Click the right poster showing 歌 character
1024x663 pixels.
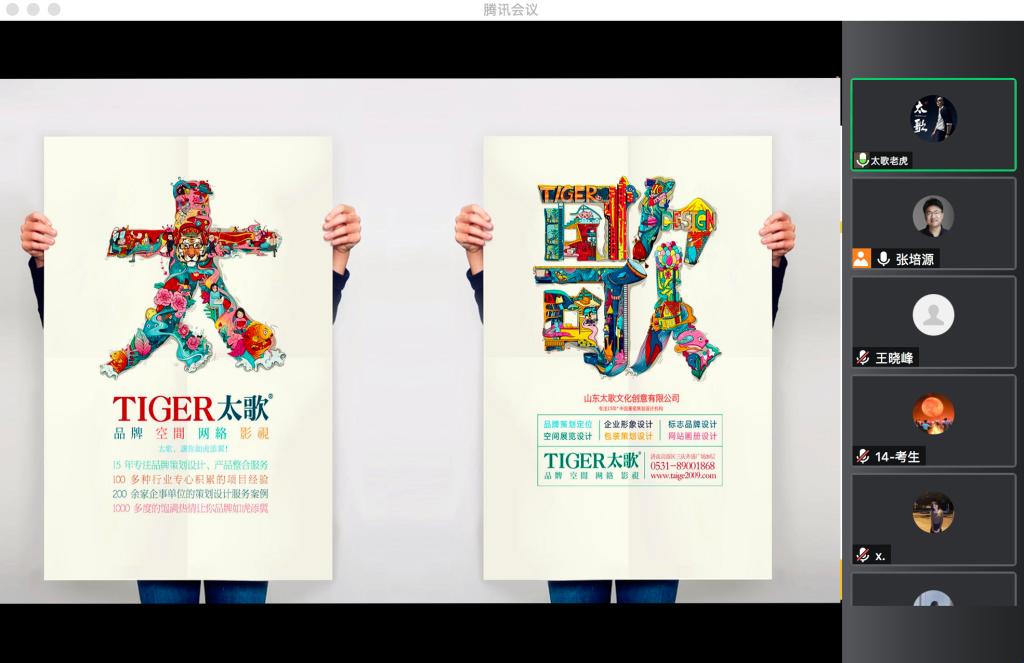(x=627, y=357)
